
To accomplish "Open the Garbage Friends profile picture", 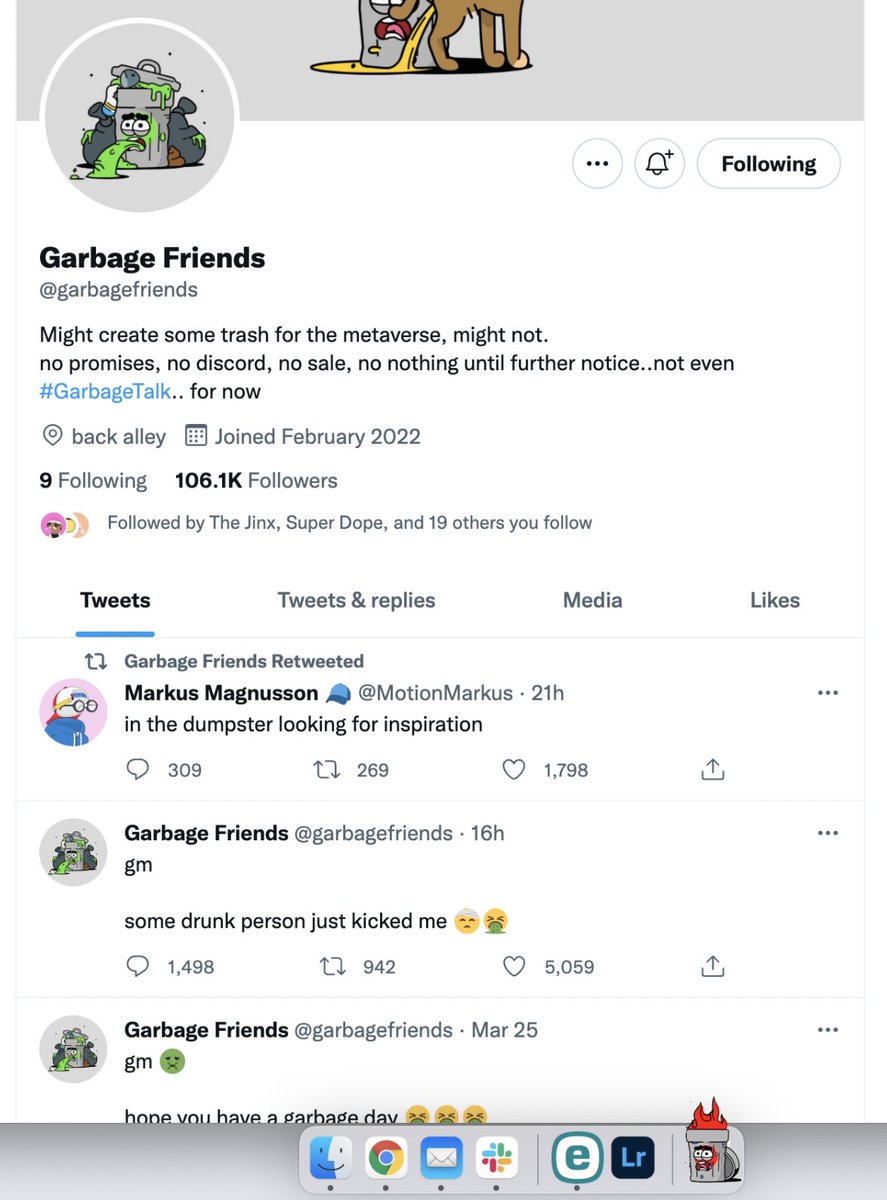I will coord(140,116).
